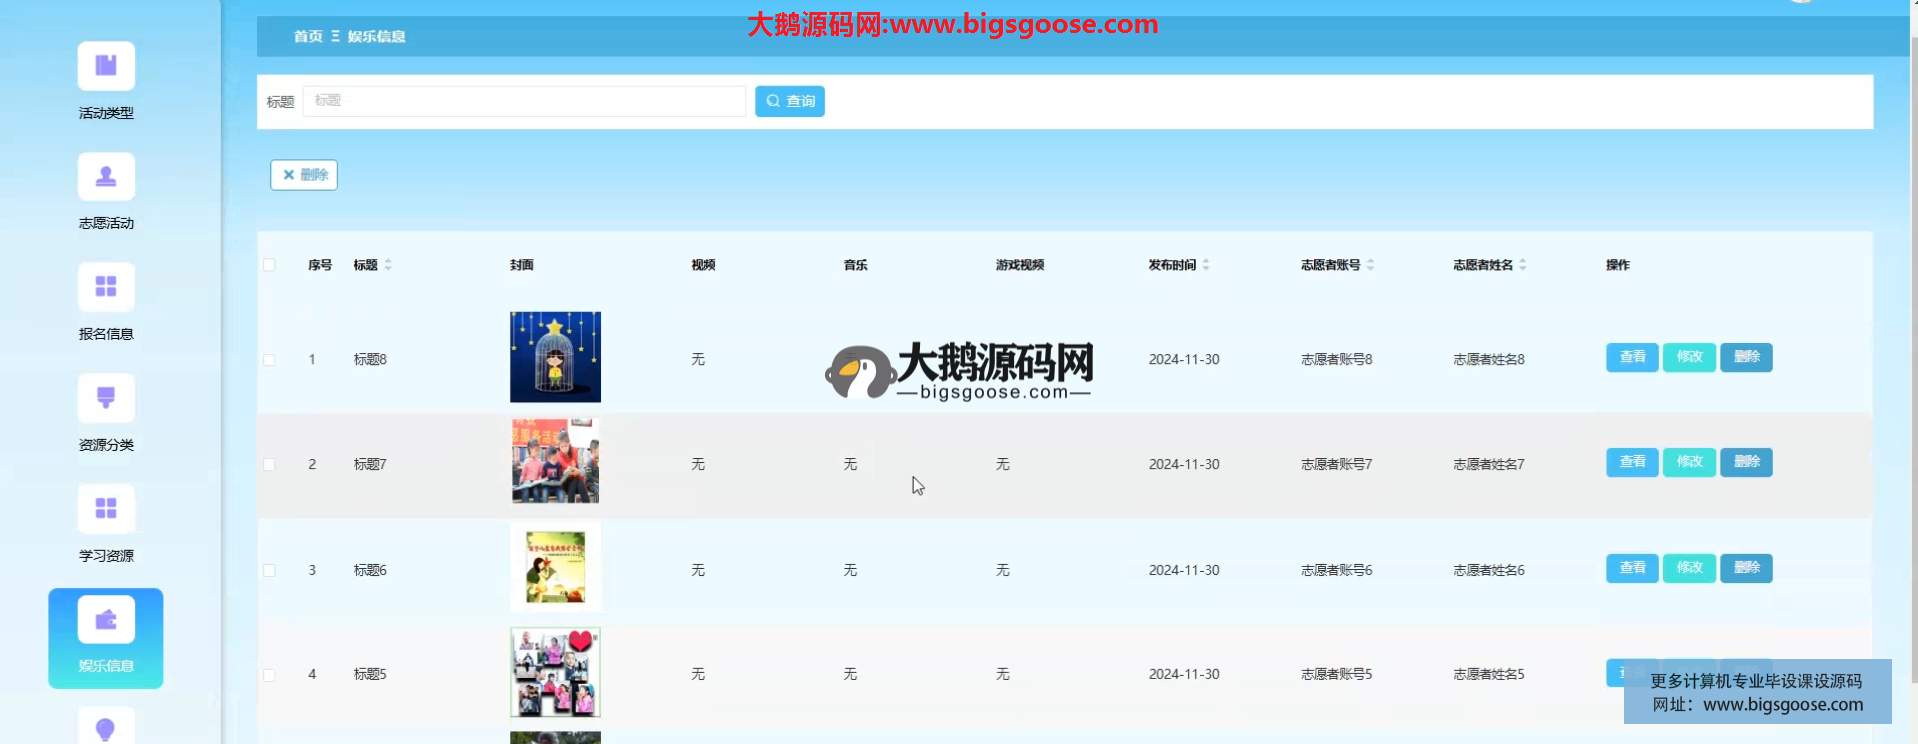Viewport: 1918px width, 744px height.
Task: Go to 首页 in breadcrumb
Action: tap(308, 37)
